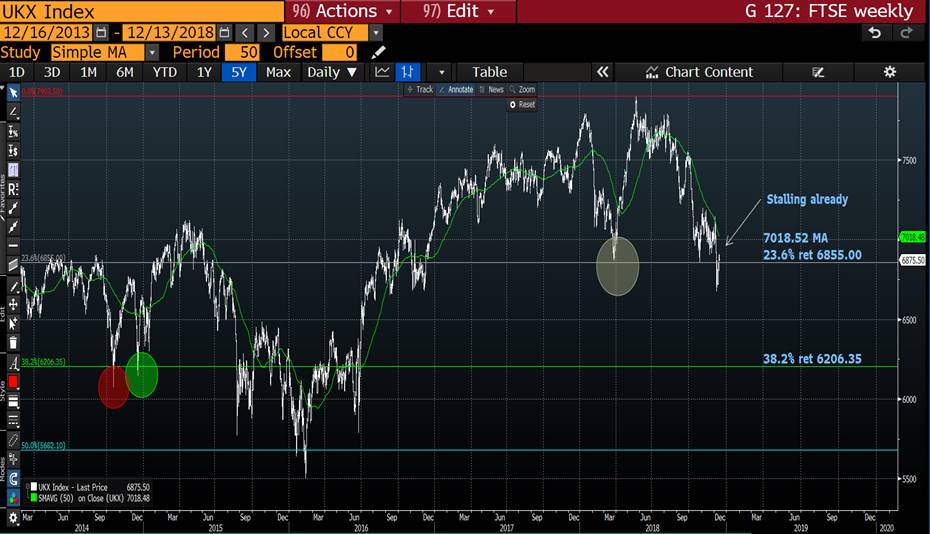The image size is (930, 534).
Task: Open the Actions dropdown menu
Action: coord(343,11)
